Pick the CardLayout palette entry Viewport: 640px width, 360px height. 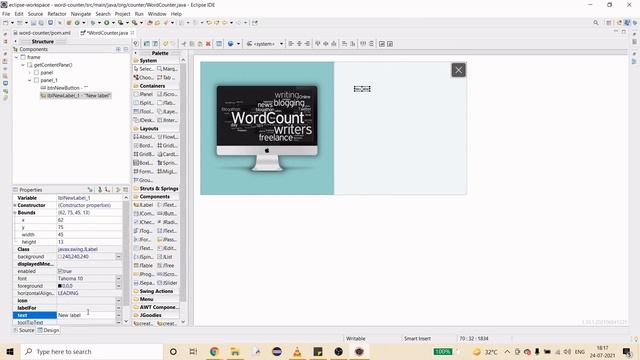tap(167, 154)
